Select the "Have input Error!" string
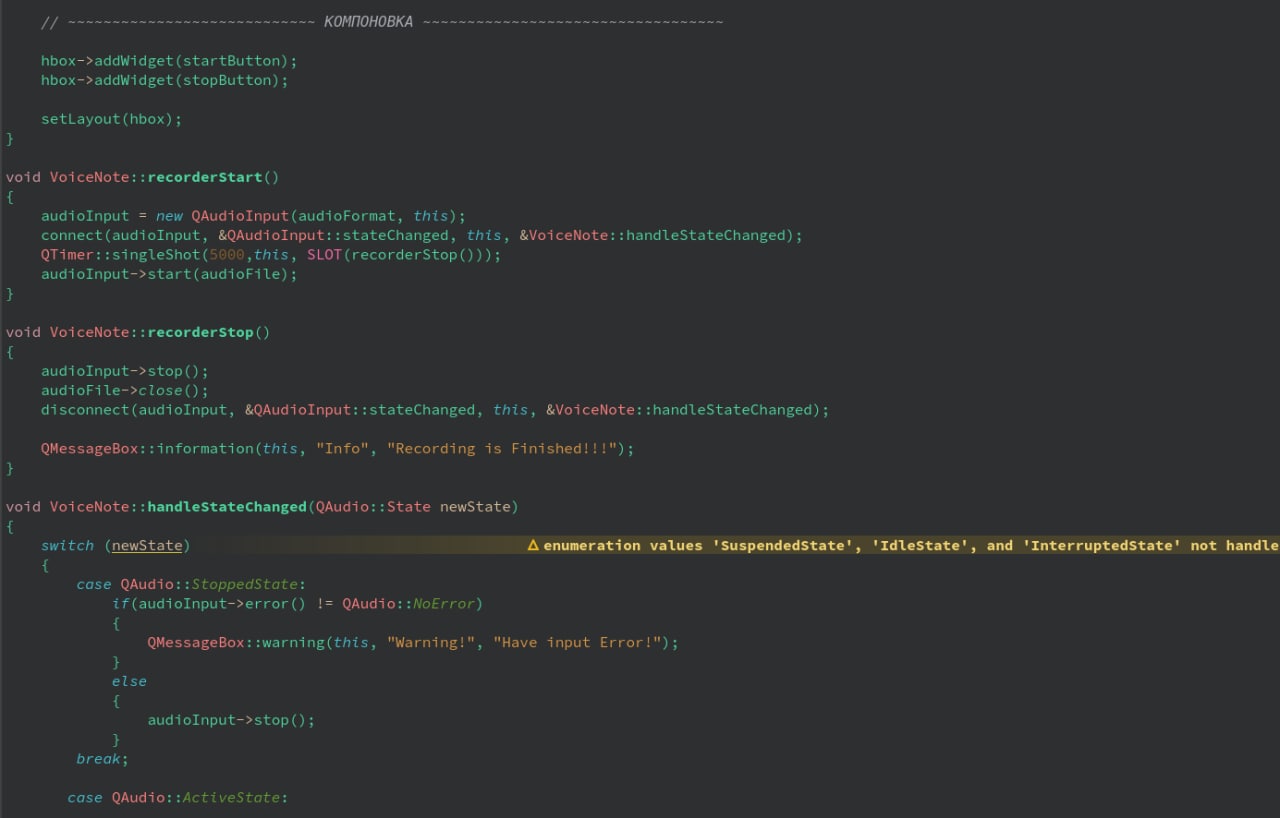The height and width of the screenshot is (818, 1280). click(577, 643)
